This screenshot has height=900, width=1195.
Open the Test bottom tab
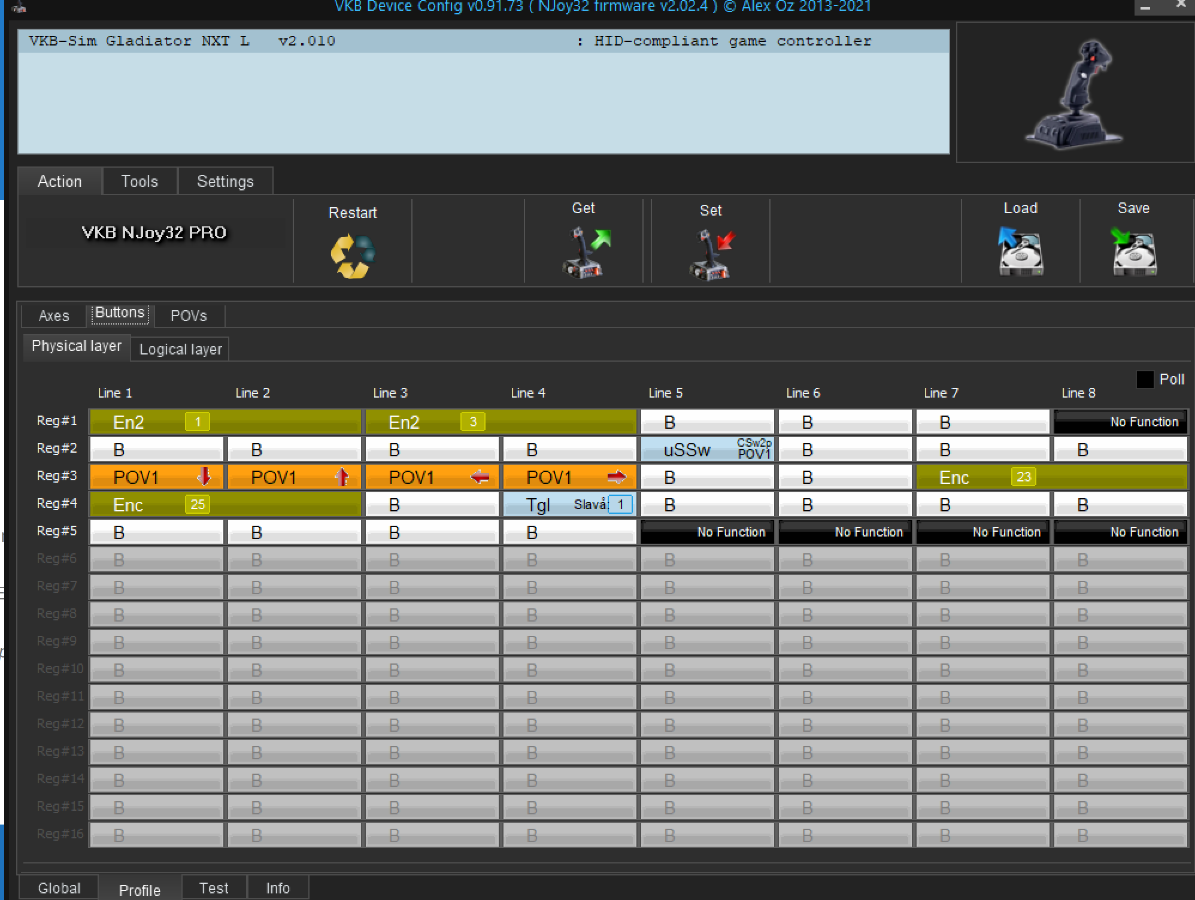tap(214, 888)
